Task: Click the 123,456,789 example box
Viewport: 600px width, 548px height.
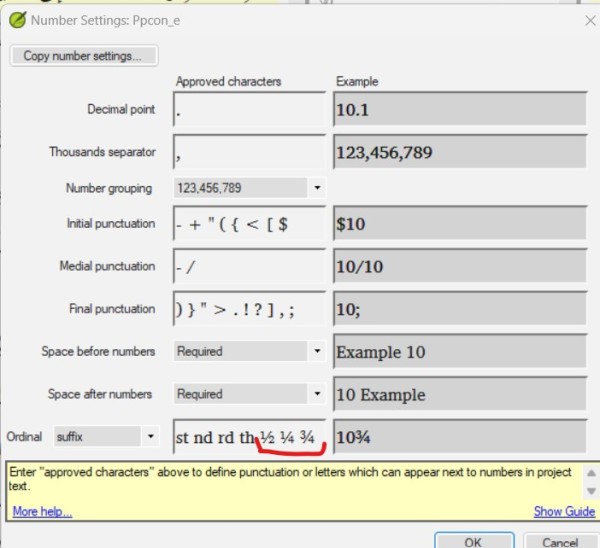Action: click(460, 152)
